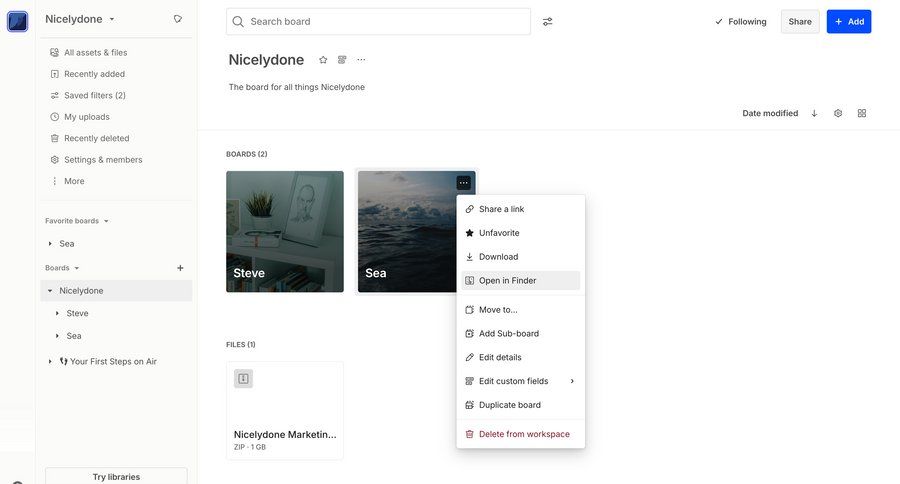Expand the Sea sub-board under Nicelydone
900x484 pixels.
[x=57, y=335]
